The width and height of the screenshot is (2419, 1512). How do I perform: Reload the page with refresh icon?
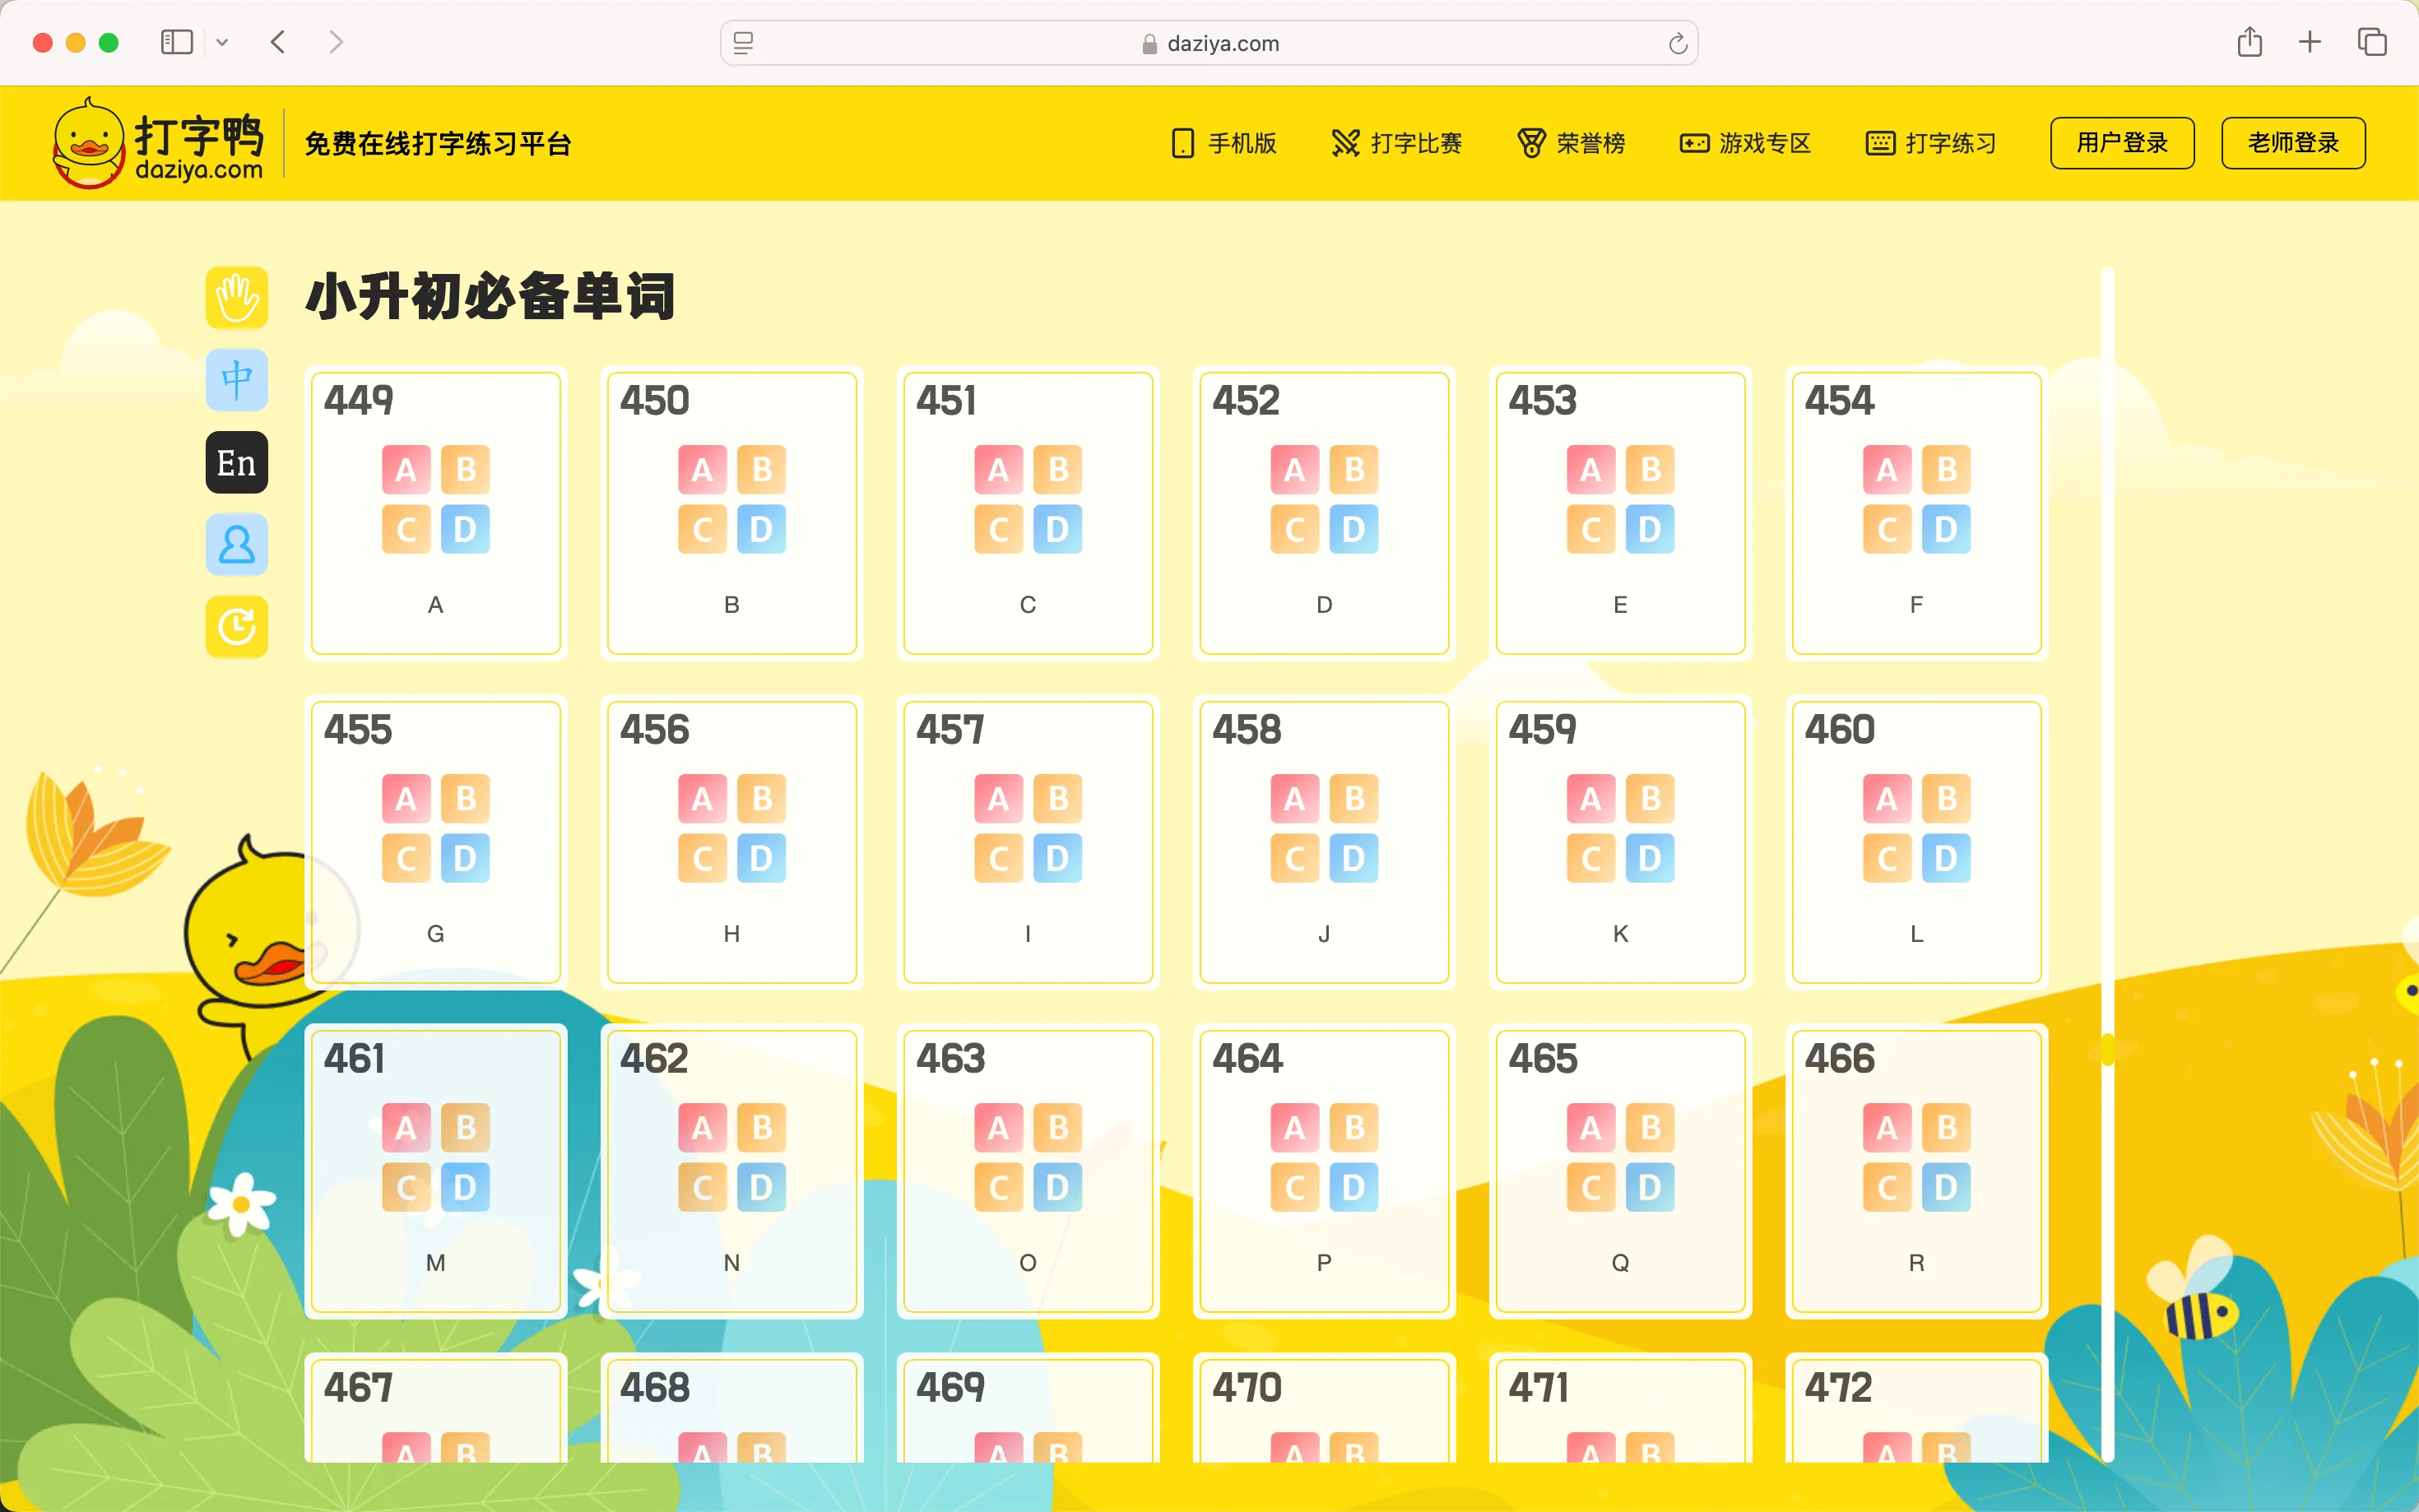pos(1677,44)
